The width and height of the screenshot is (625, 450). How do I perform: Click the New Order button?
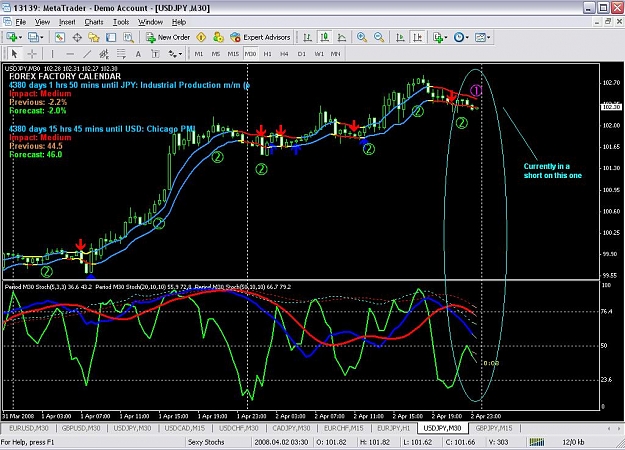(x=168, y=37)
